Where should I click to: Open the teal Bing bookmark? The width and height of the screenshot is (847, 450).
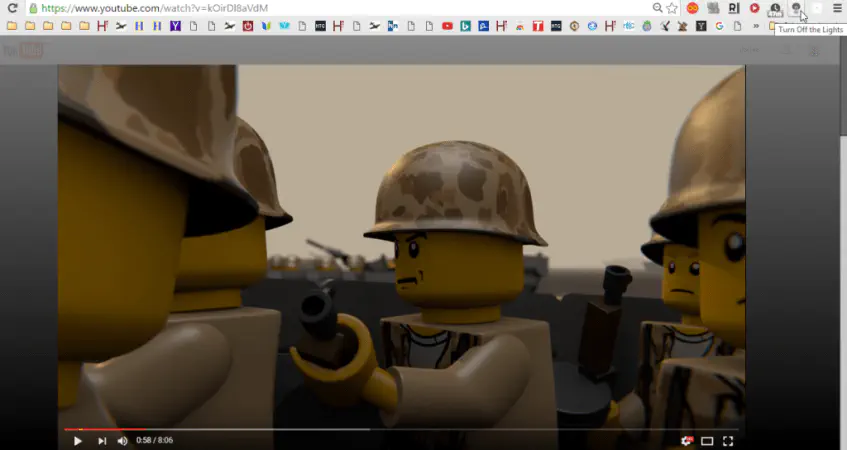[465, 26]
